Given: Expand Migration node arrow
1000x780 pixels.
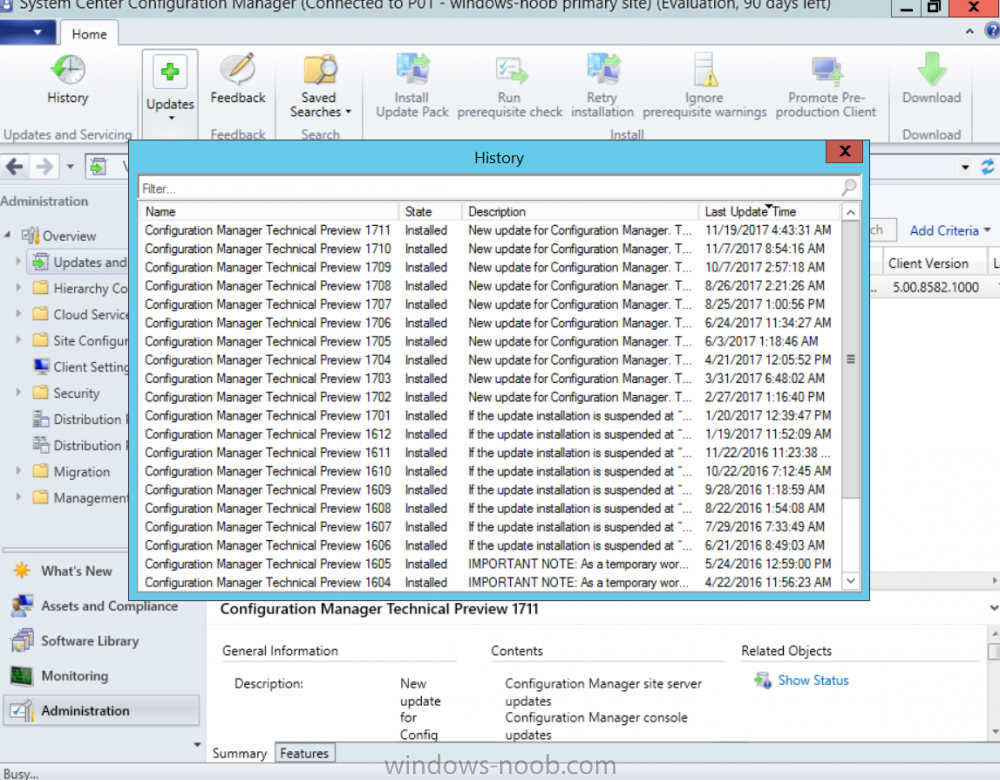Looking at the screenshot, I should point(18,471).
